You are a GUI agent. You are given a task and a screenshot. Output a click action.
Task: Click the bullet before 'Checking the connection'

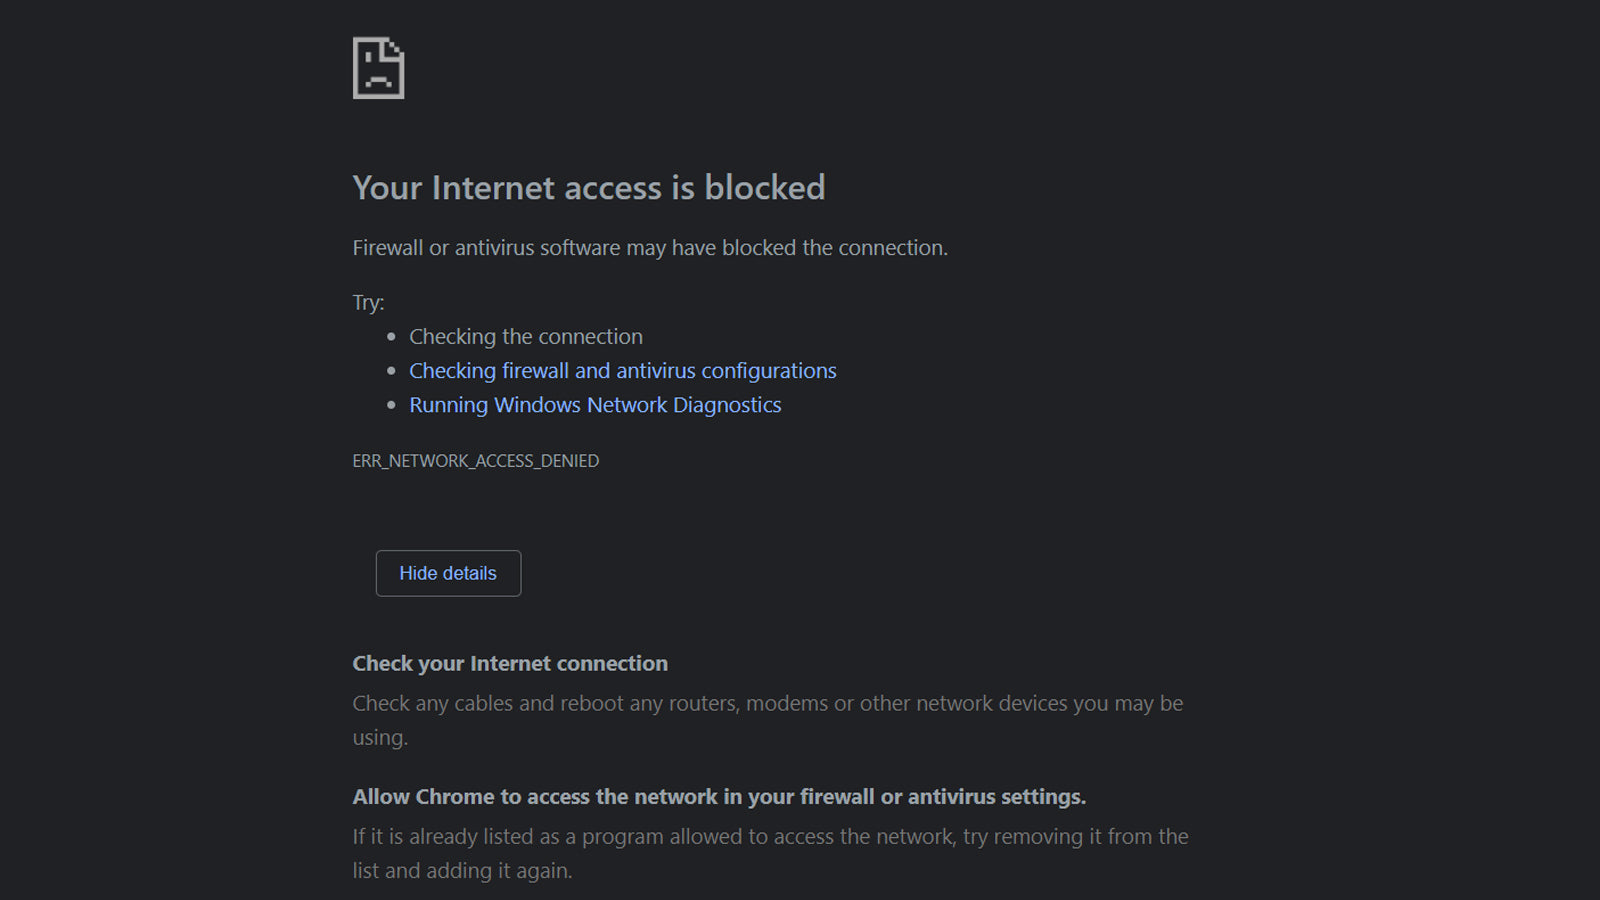coord(391,337)
